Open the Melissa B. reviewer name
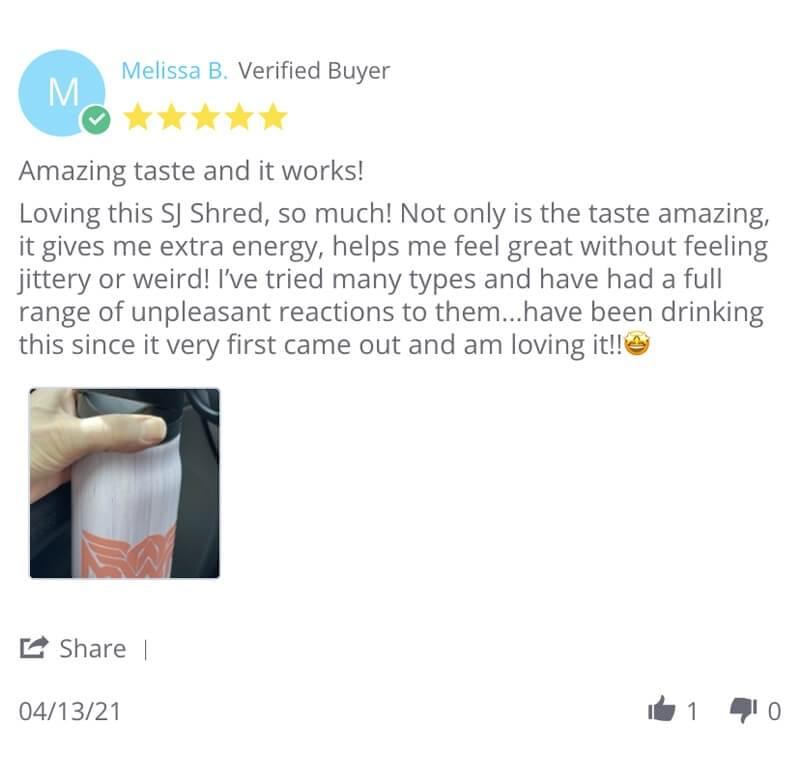The width and height of the screenshot is (800, 773). pos(174,70)
